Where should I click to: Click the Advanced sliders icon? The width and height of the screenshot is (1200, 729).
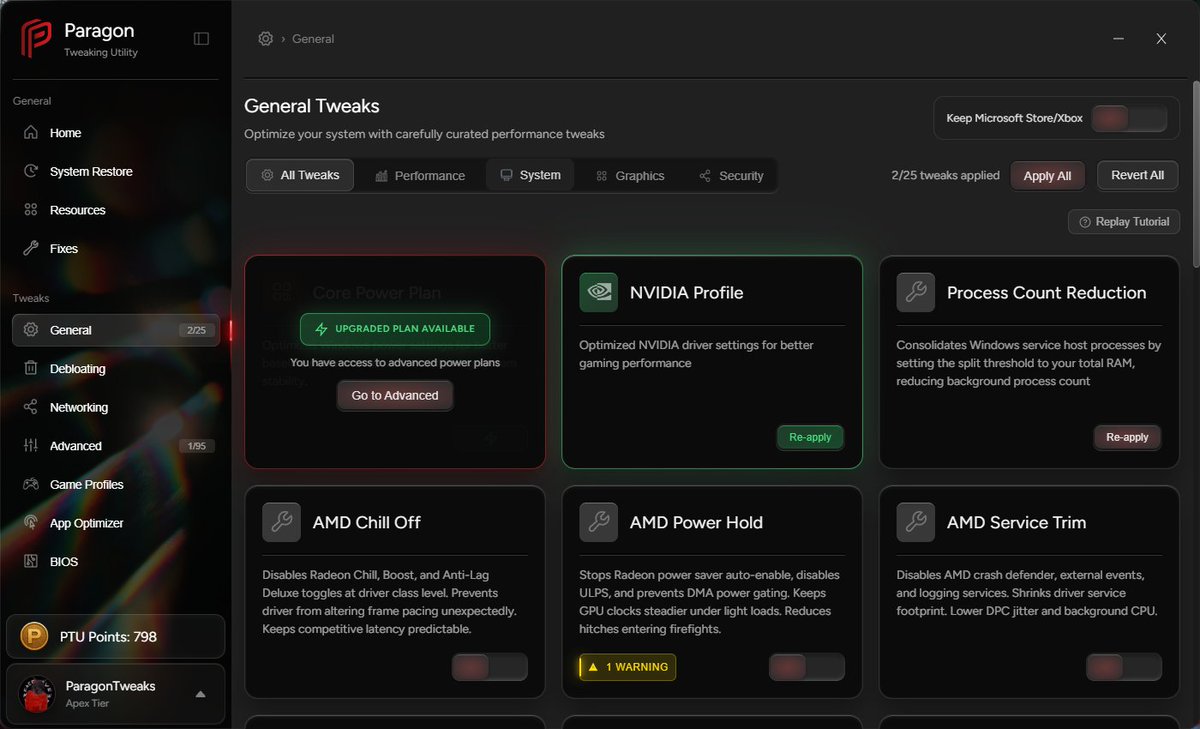coord(31,446)
